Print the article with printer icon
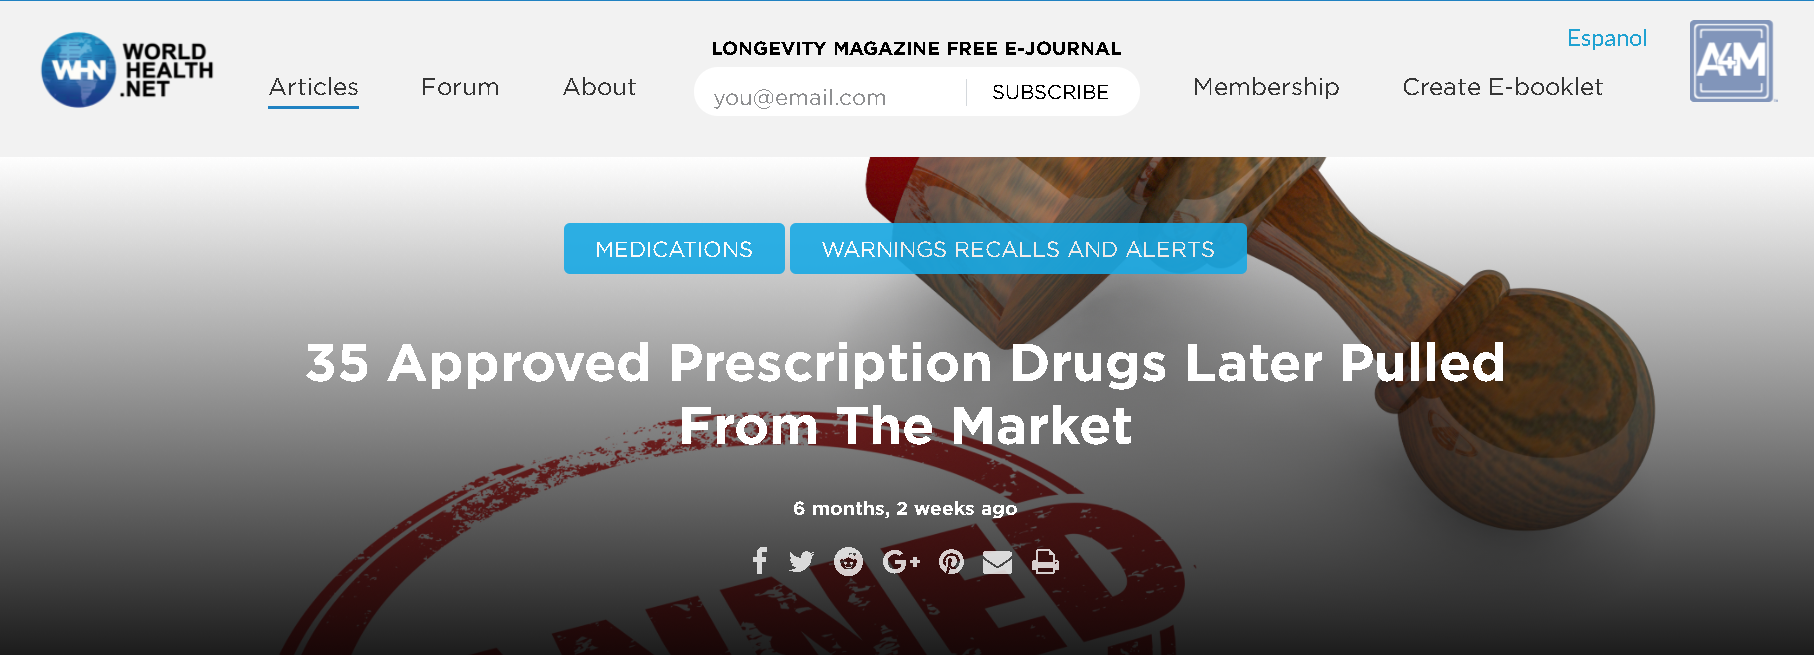 pos(1045,562)
